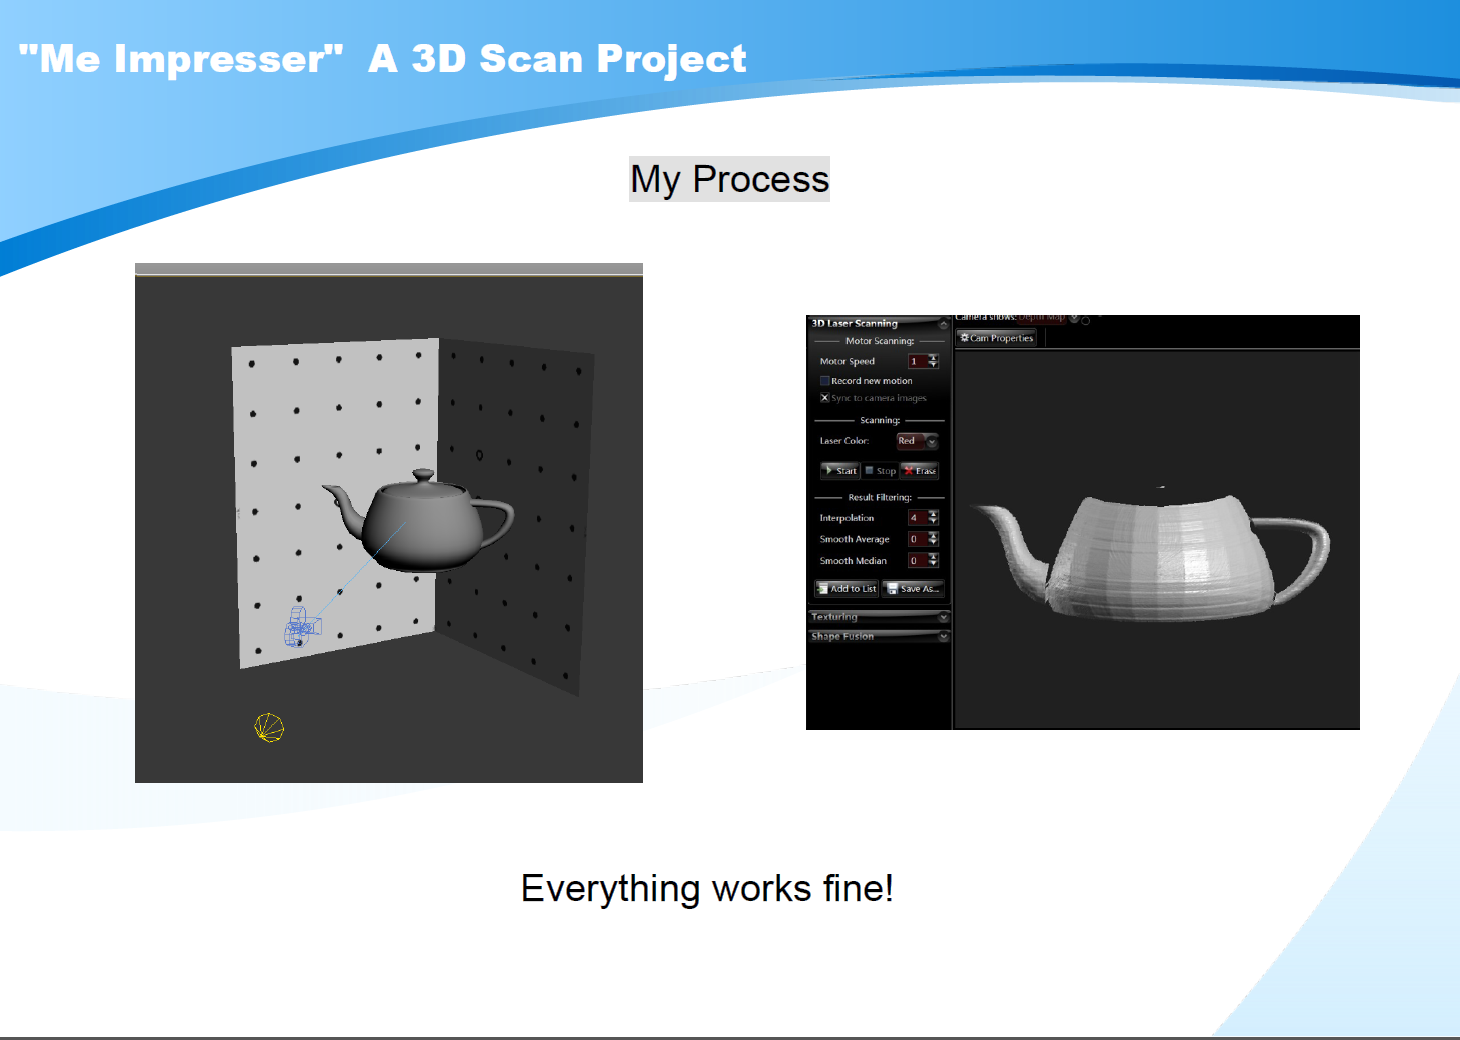
Task: Expand the Shape Fusion panel section
Action: point(943,636)
